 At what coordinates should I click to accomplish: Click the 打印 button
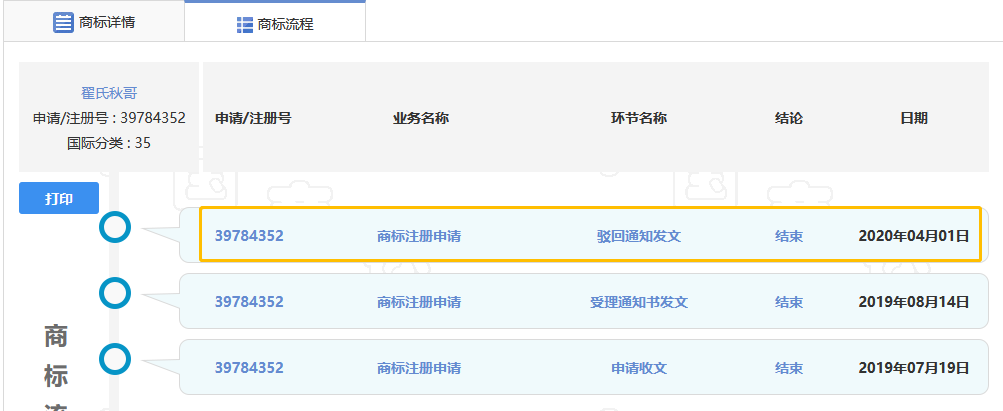(x=59, y=198)
